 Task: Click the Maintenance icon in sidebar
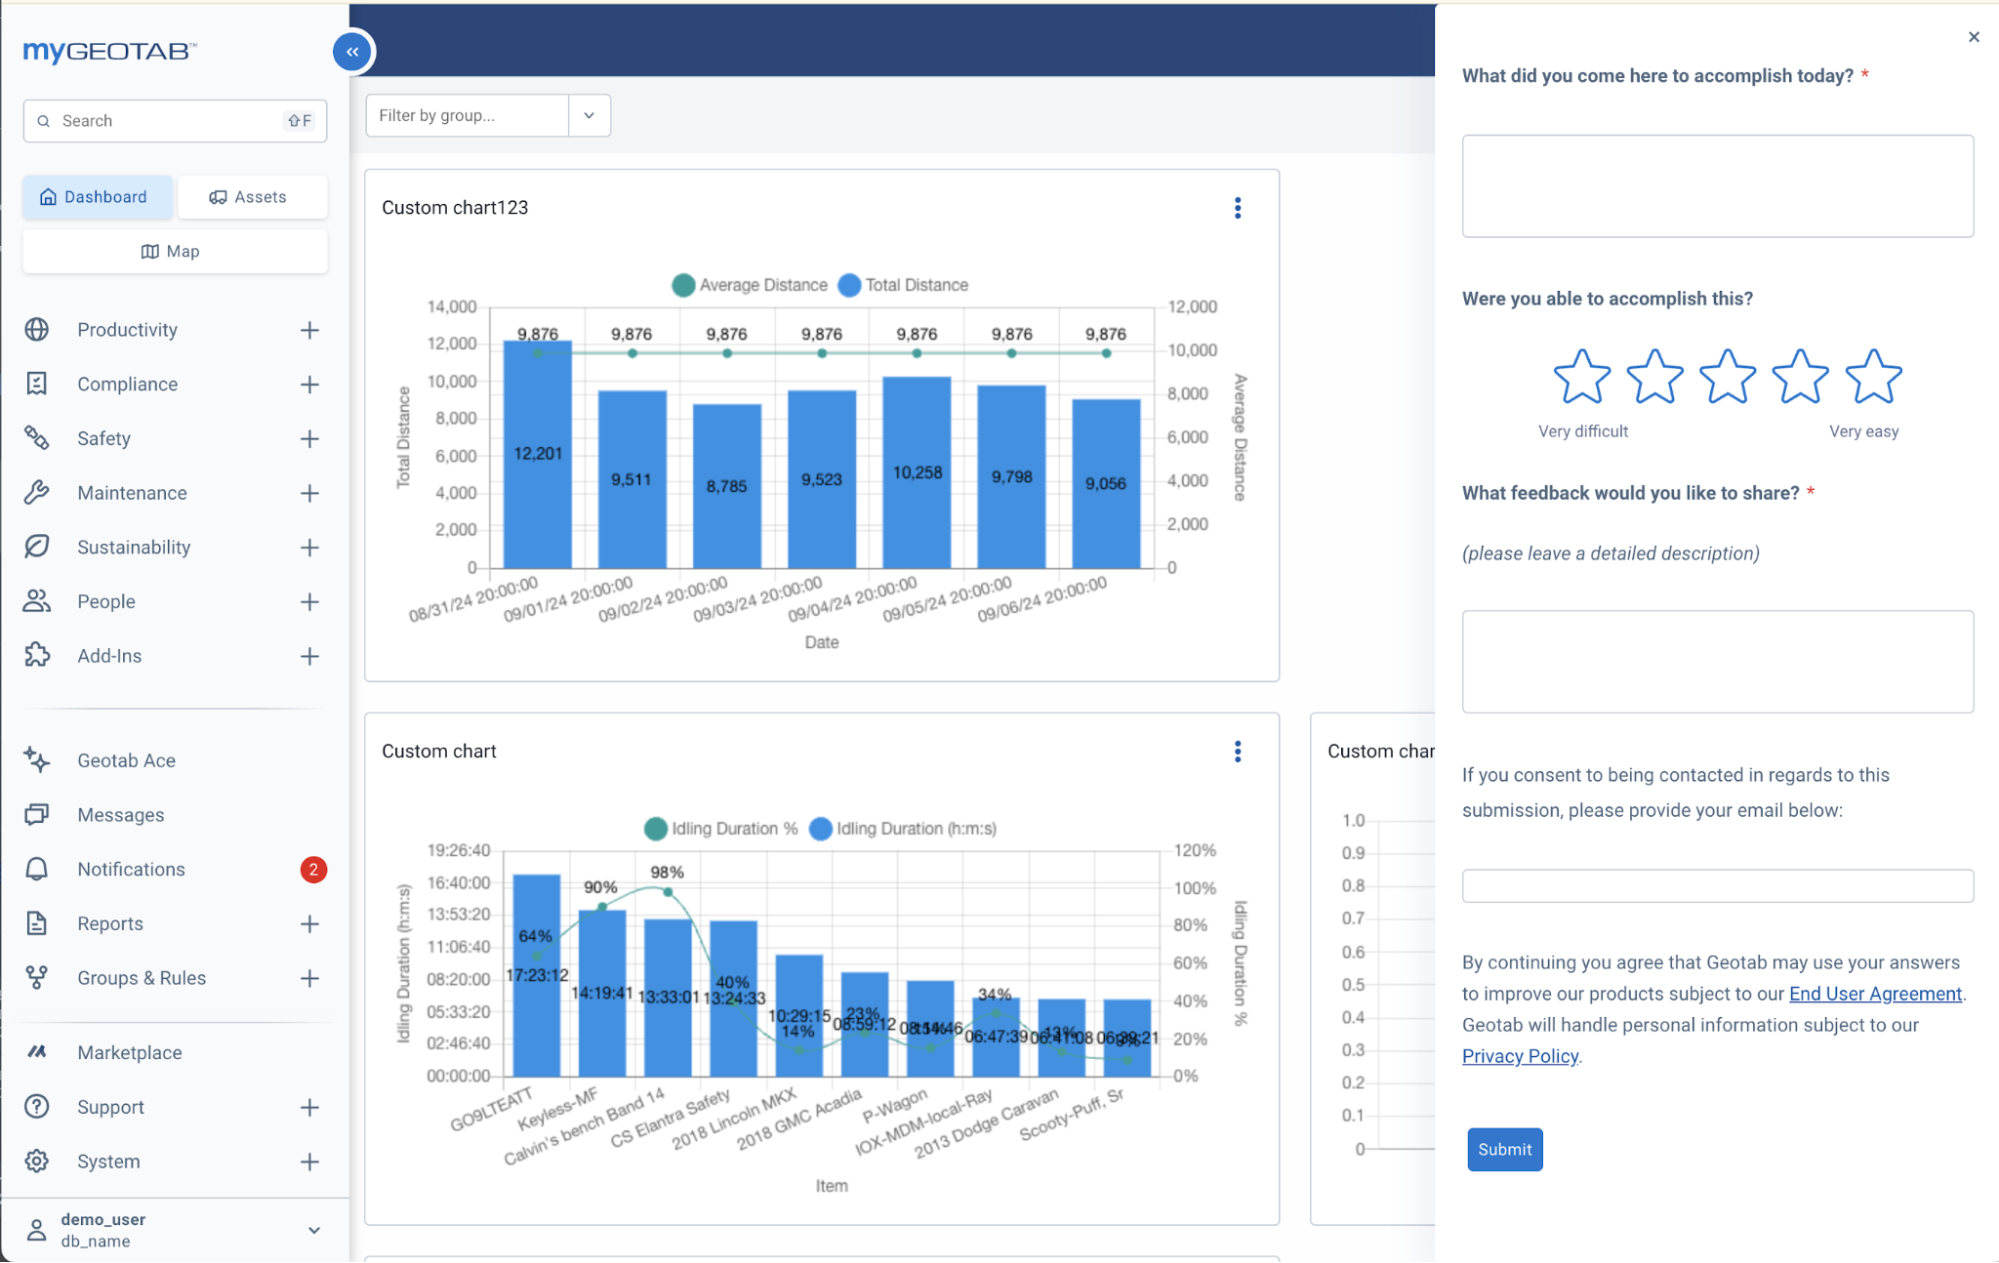click(x=39, y=492)
